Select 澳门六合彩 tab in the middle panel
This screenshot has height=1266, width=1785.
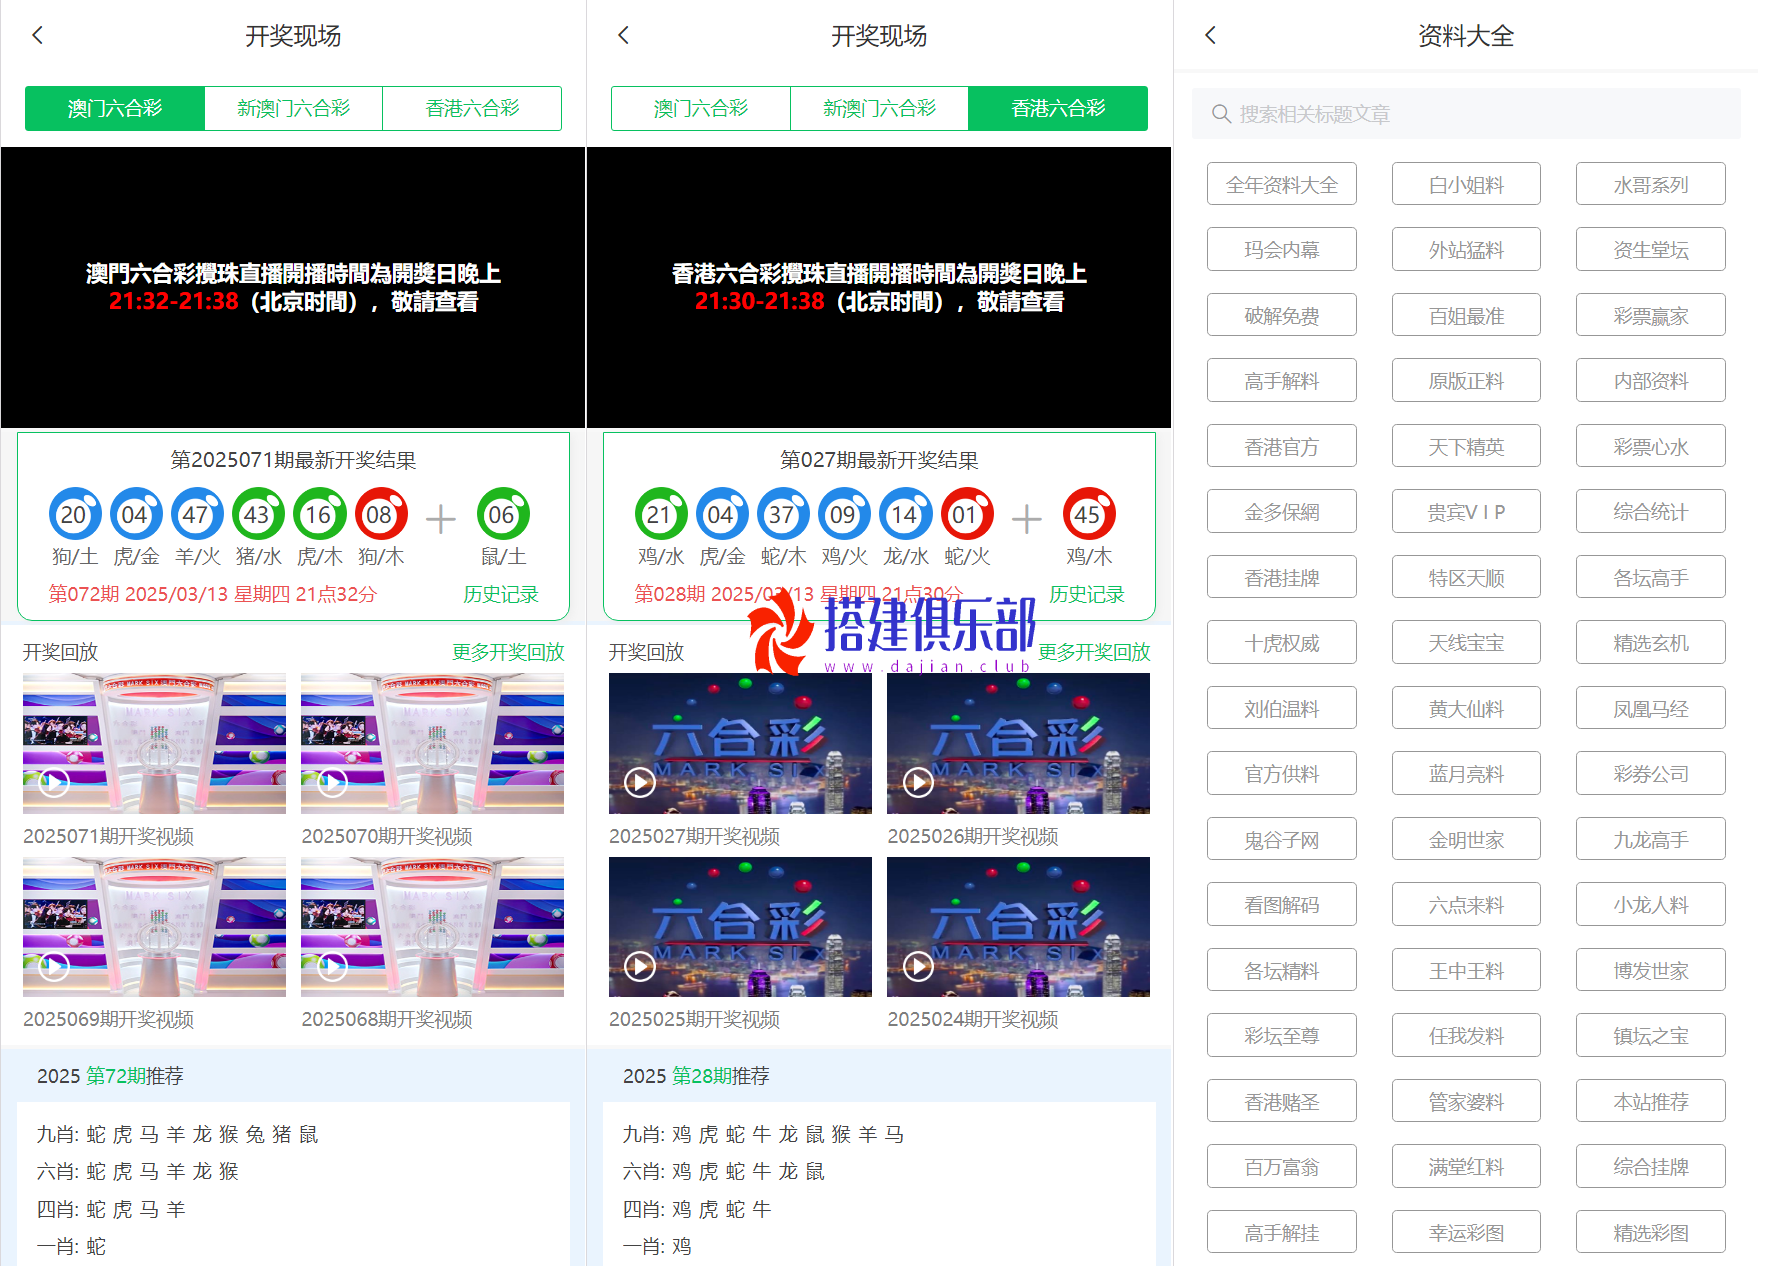pyautogui.click(x=701, y=108)
